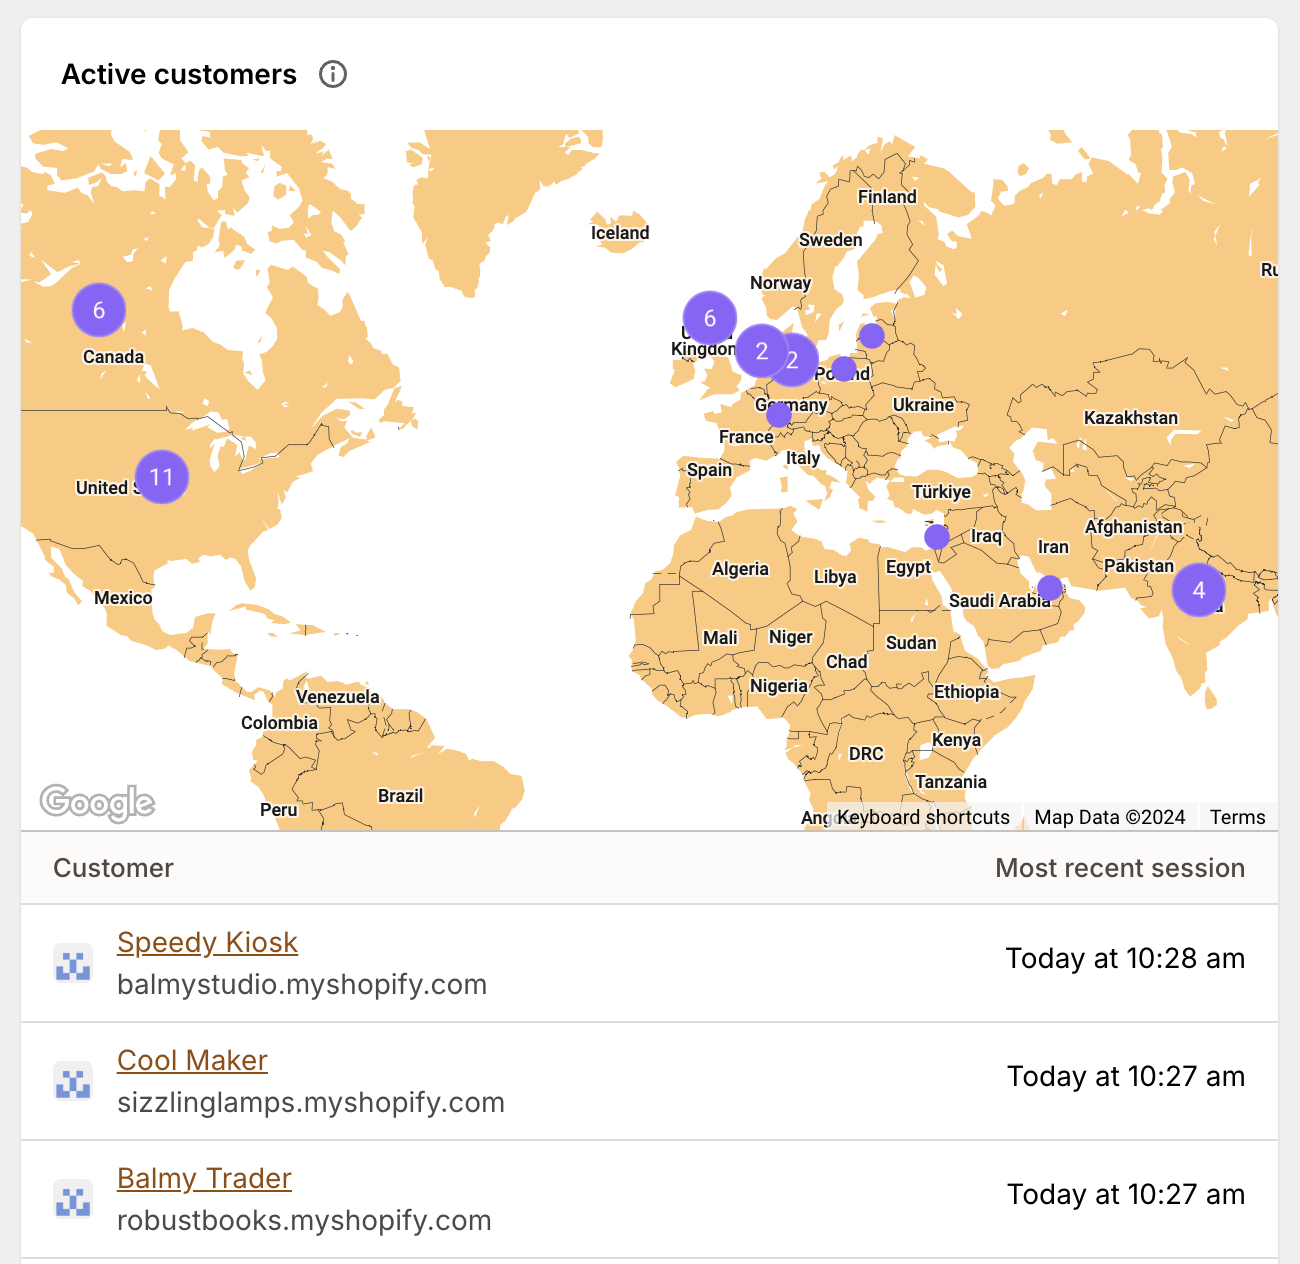Click the 4-customer cluster over India
This screenshot has width=1300, height=1264.
(x=1198, y=590)
